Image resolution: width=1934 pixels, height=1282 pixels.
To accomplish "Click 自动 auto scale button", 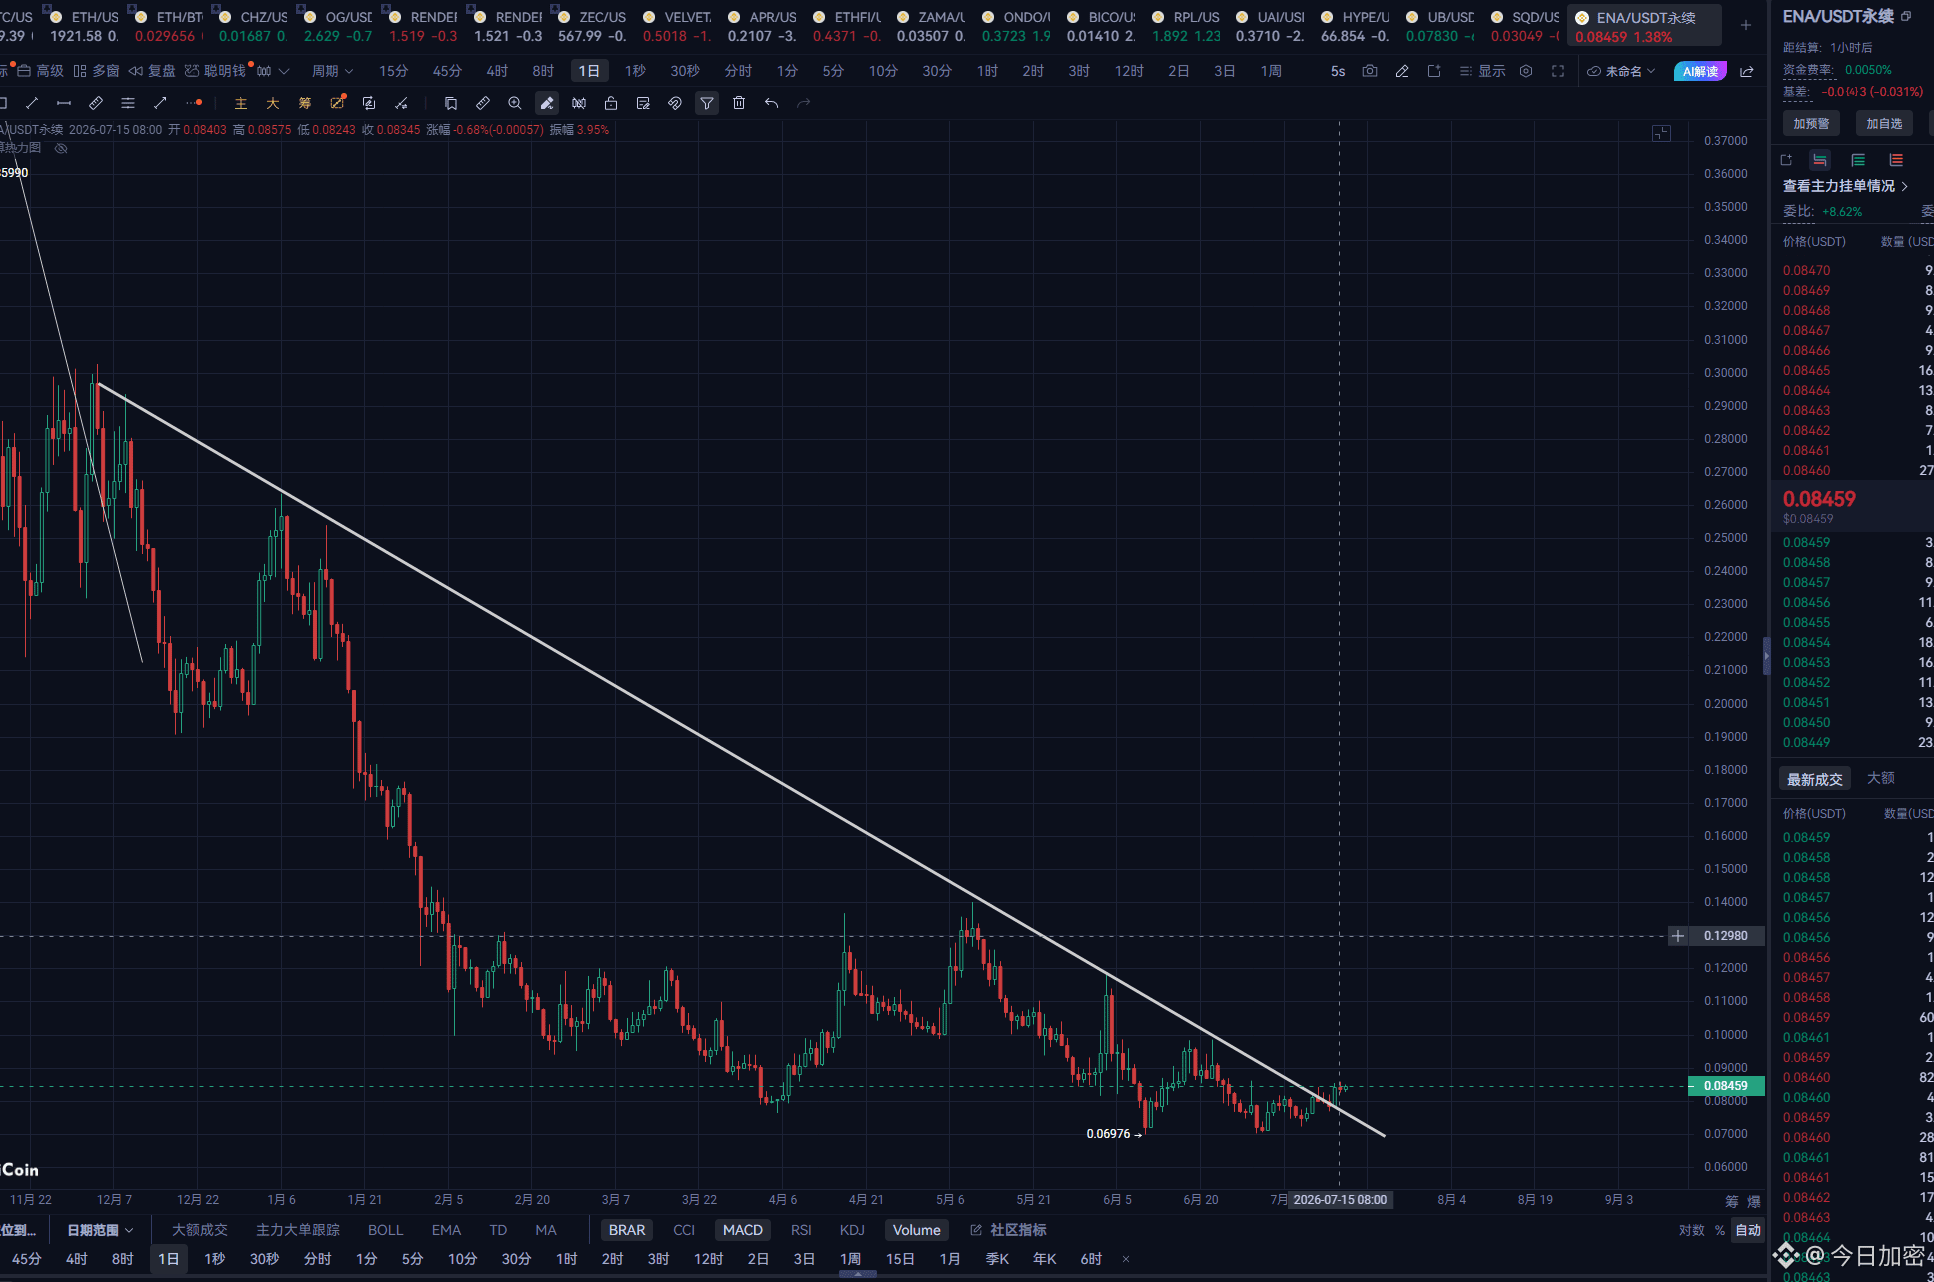I will pos(1748,1230).
